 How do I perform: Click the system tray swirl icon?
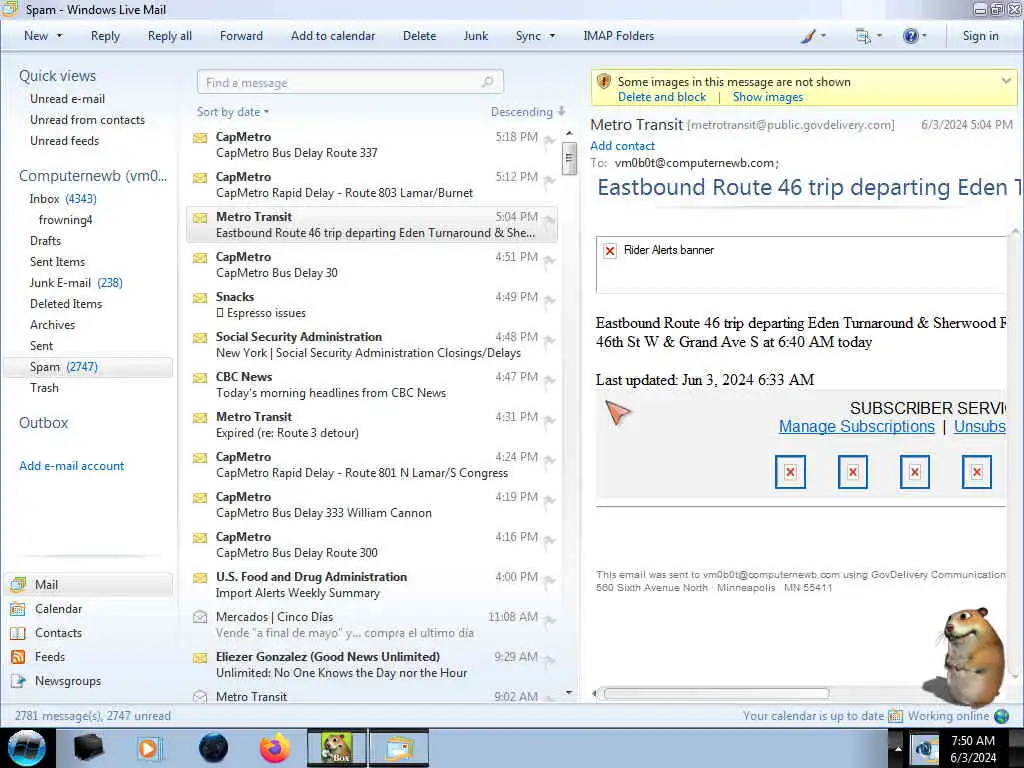tap(925, 748)
